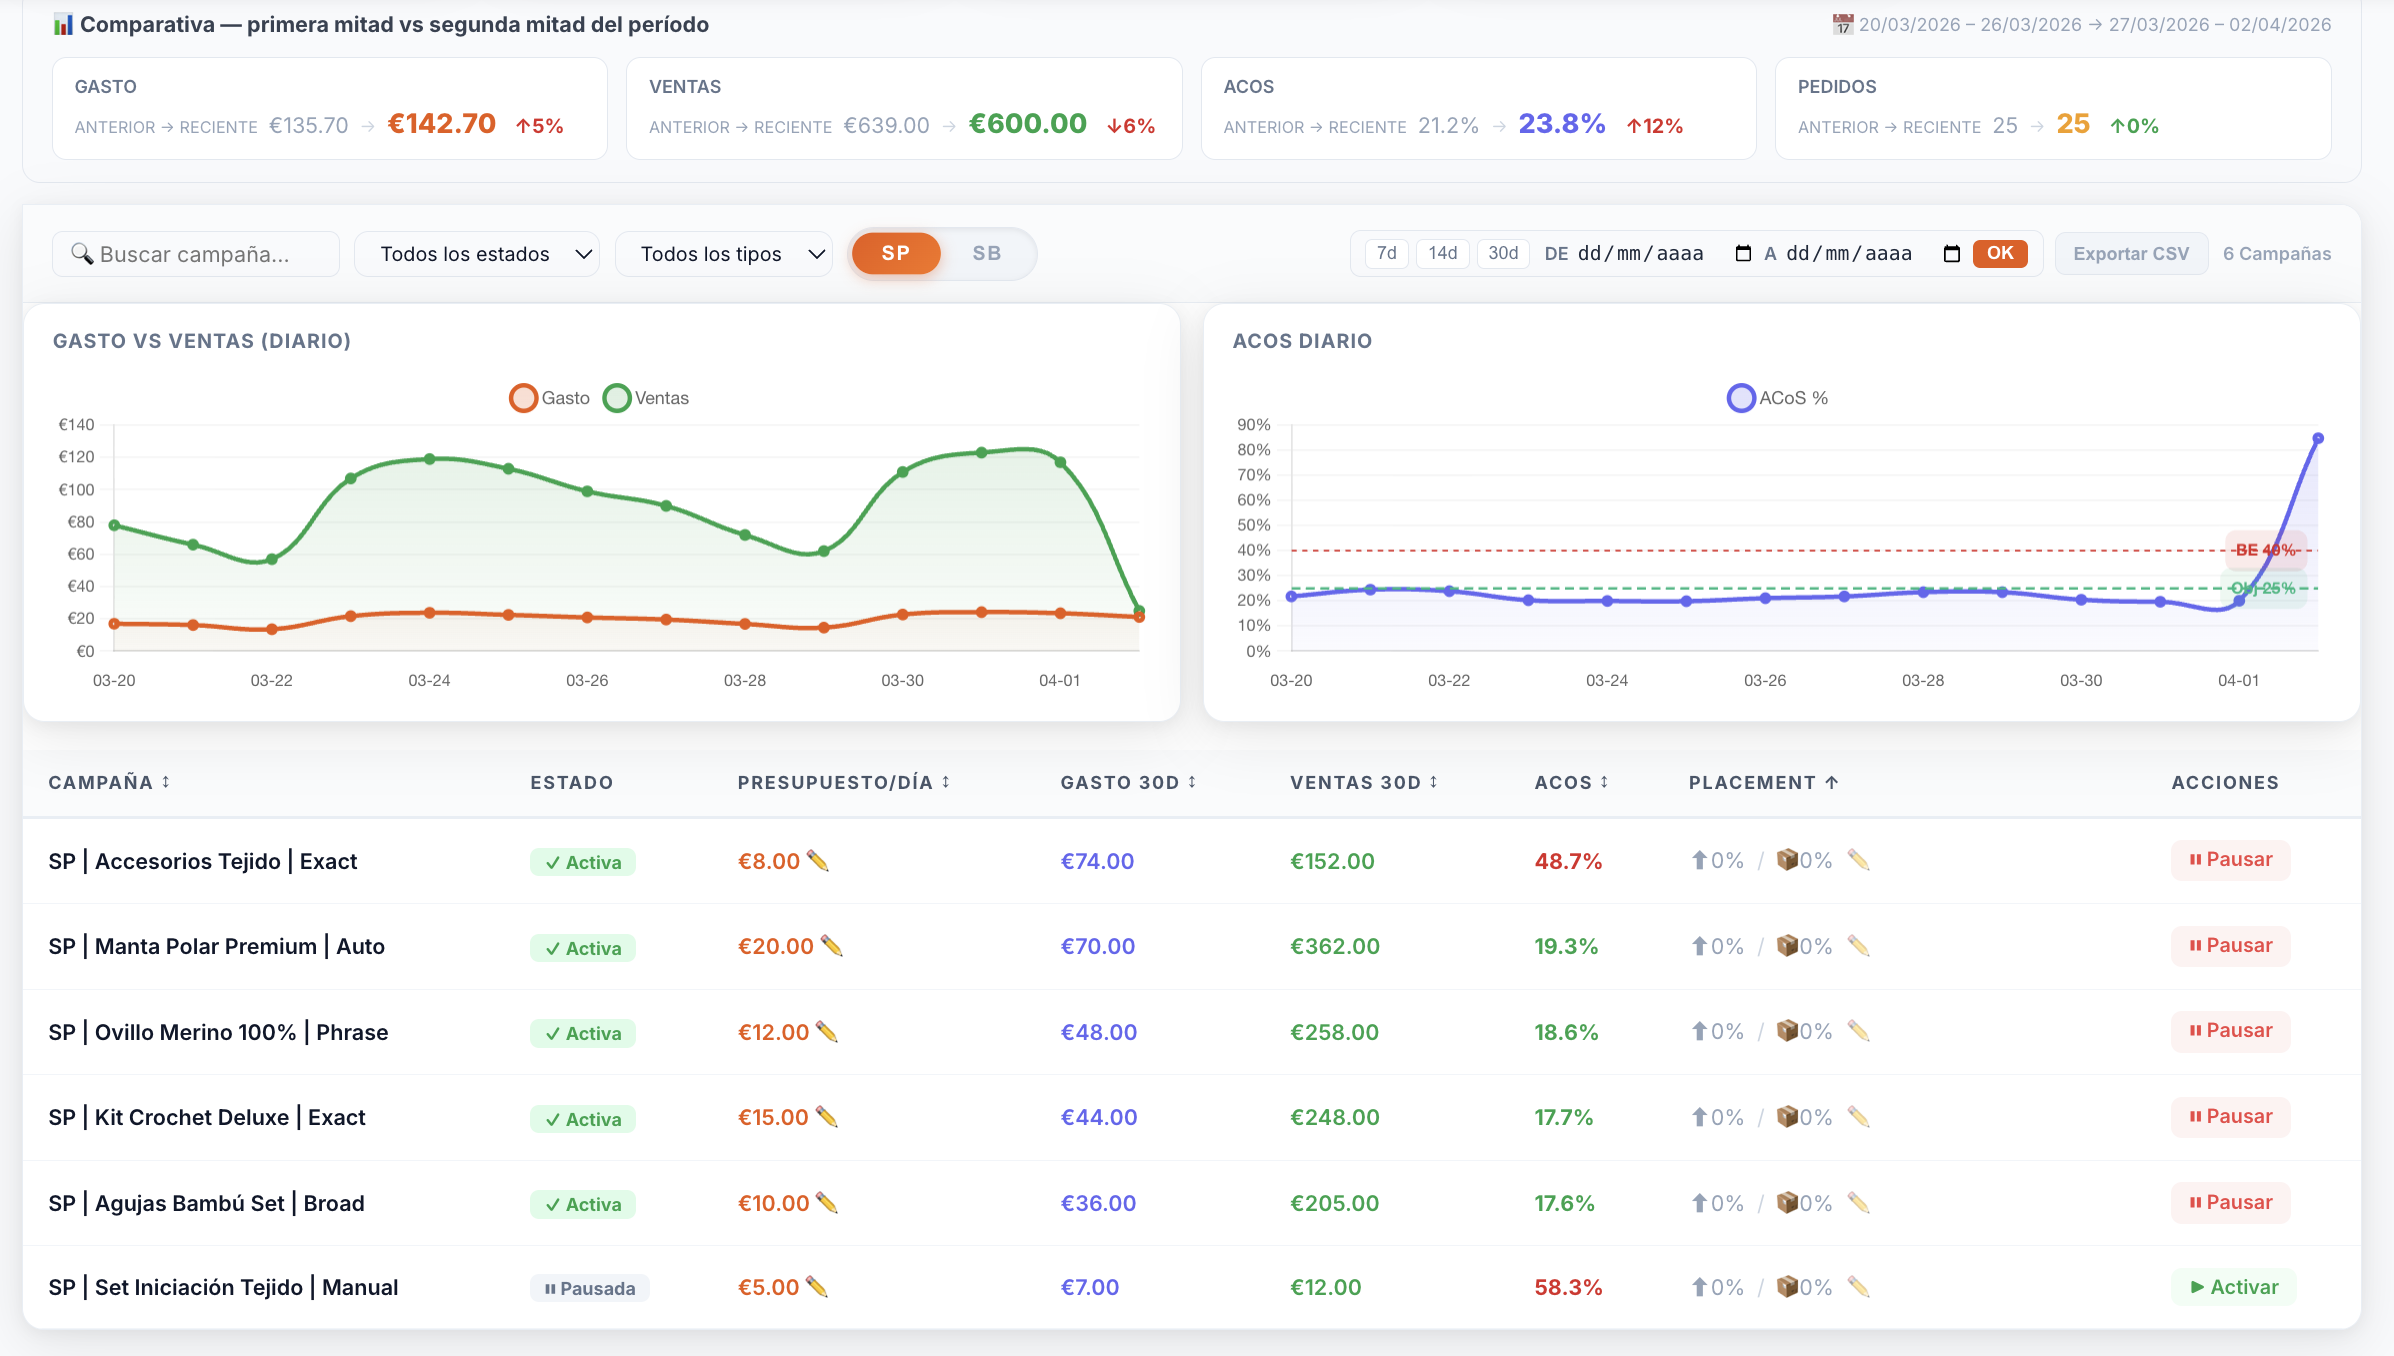2394x1356 pixels.
Task: Activate the Set Iniciación Tejido campaign
Action: 2233,1287
